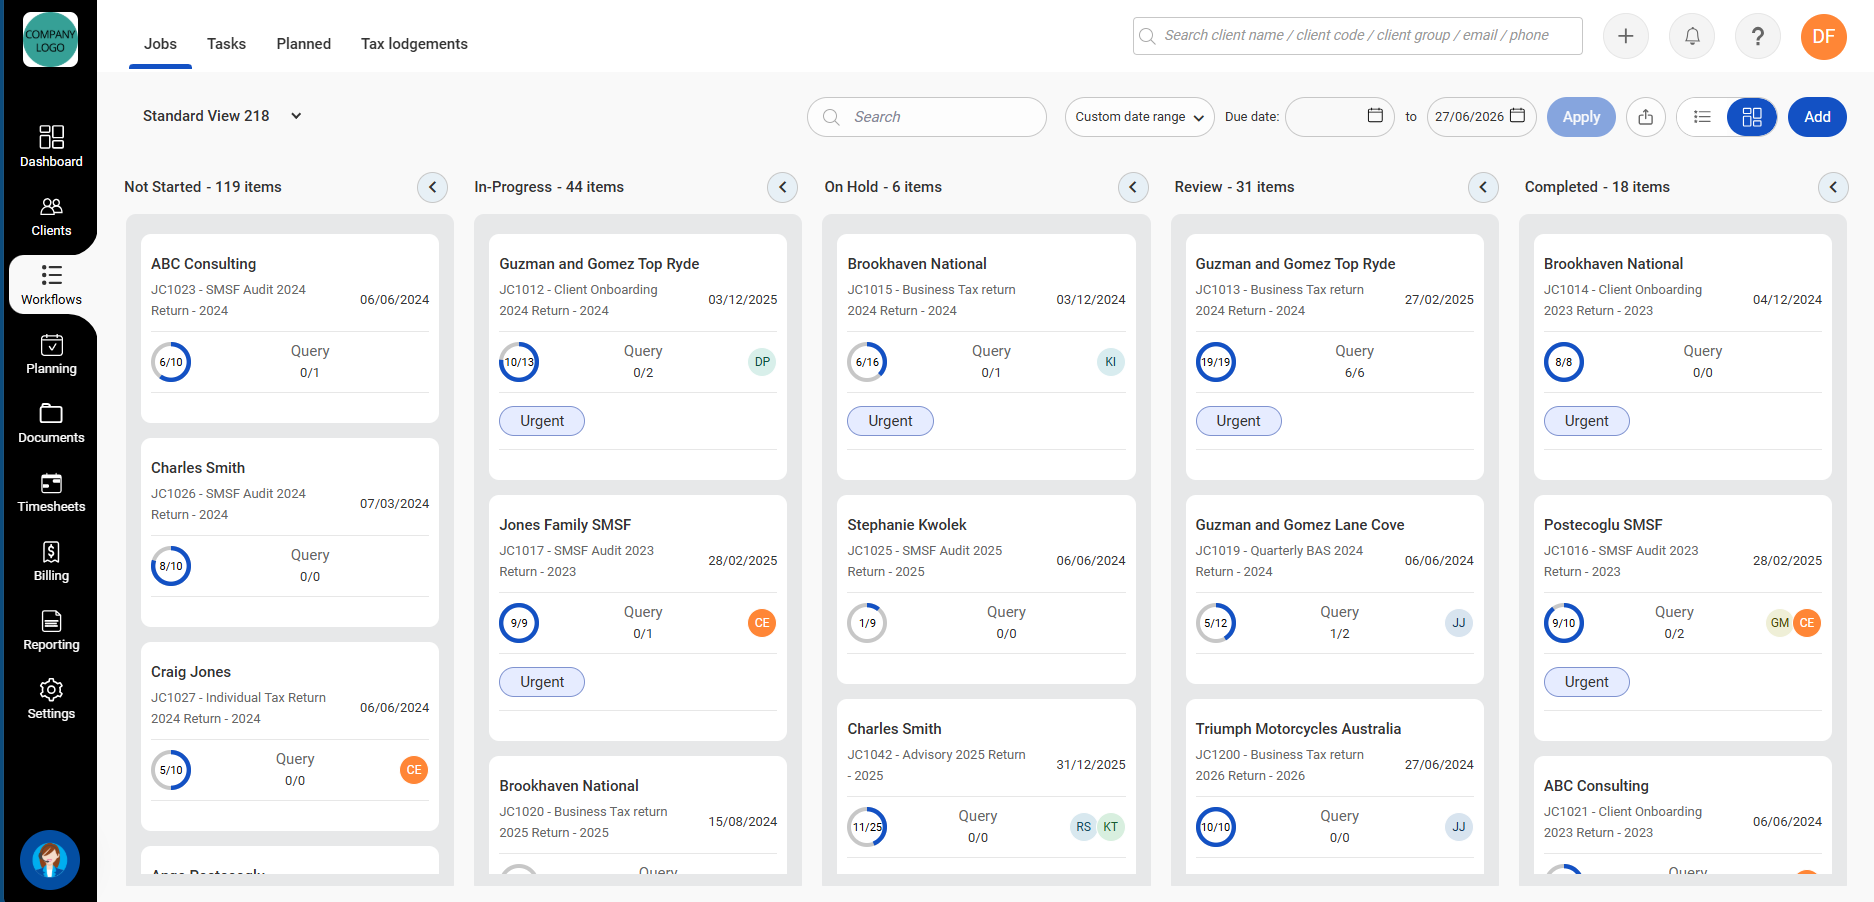Open Documents from the sidebar
1874x902 pixels.
[51, 423]
